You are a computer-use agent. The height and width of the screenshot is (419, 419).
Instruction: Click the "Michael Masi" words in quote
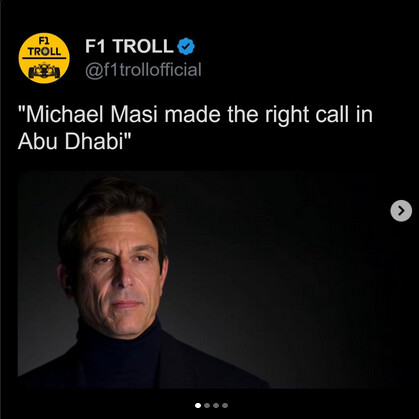point(88,114)
